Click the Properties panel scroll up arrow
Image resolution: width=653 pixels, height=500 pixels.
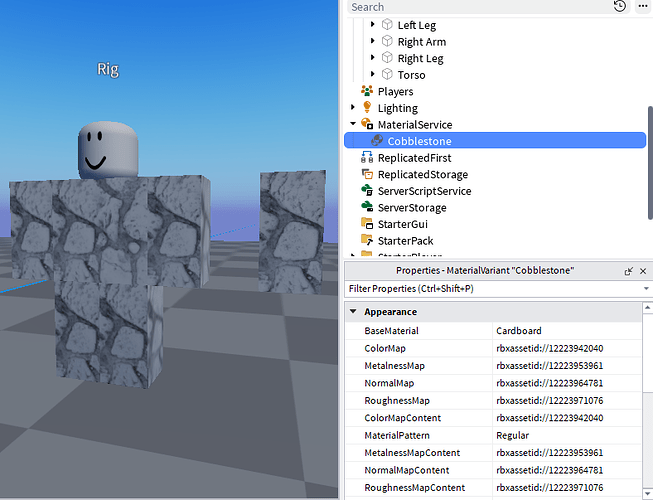pos(647,308)
